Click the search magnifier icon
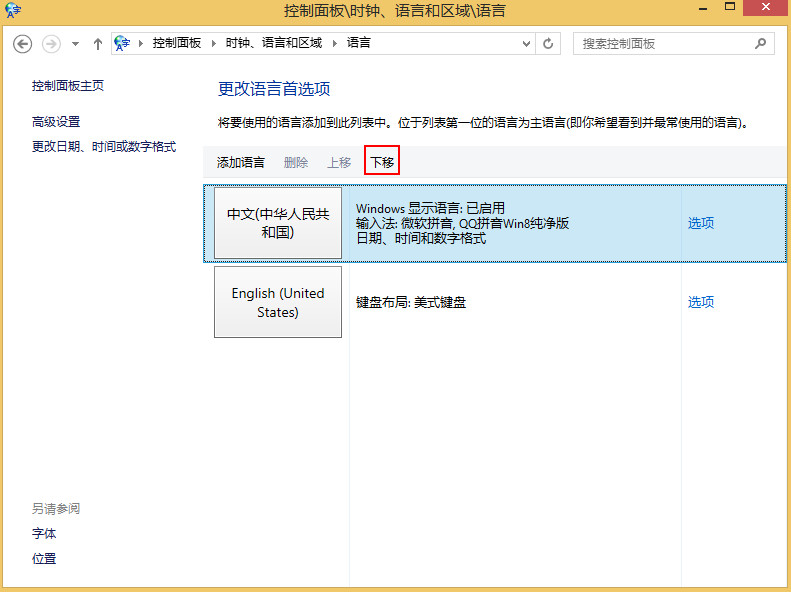Viewport: 791px width, 592px height. 760,44
